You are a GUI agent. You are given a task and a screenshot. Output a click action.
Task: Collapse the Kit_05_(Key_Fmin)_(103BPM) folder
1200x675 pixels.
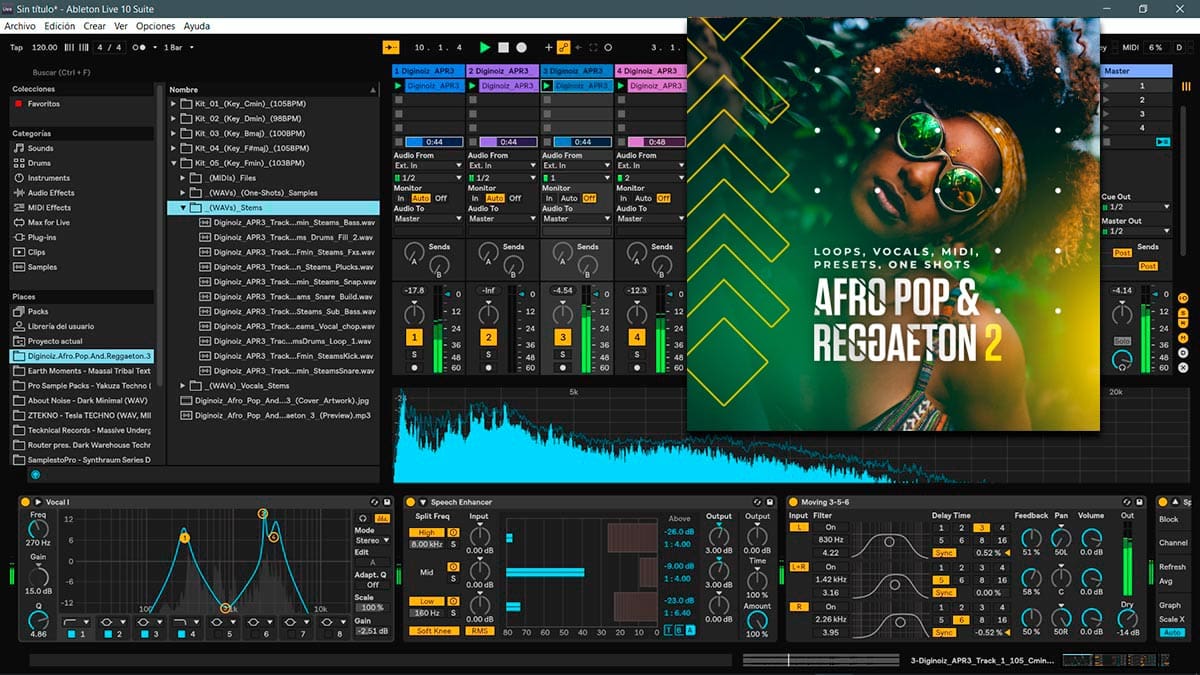pyautogui.click(x=173, y=163)
